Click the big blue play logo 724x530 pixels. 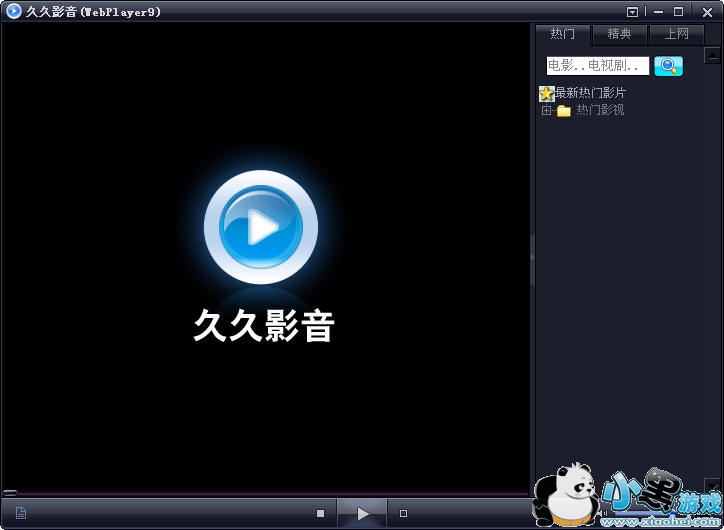pos(261,227)
